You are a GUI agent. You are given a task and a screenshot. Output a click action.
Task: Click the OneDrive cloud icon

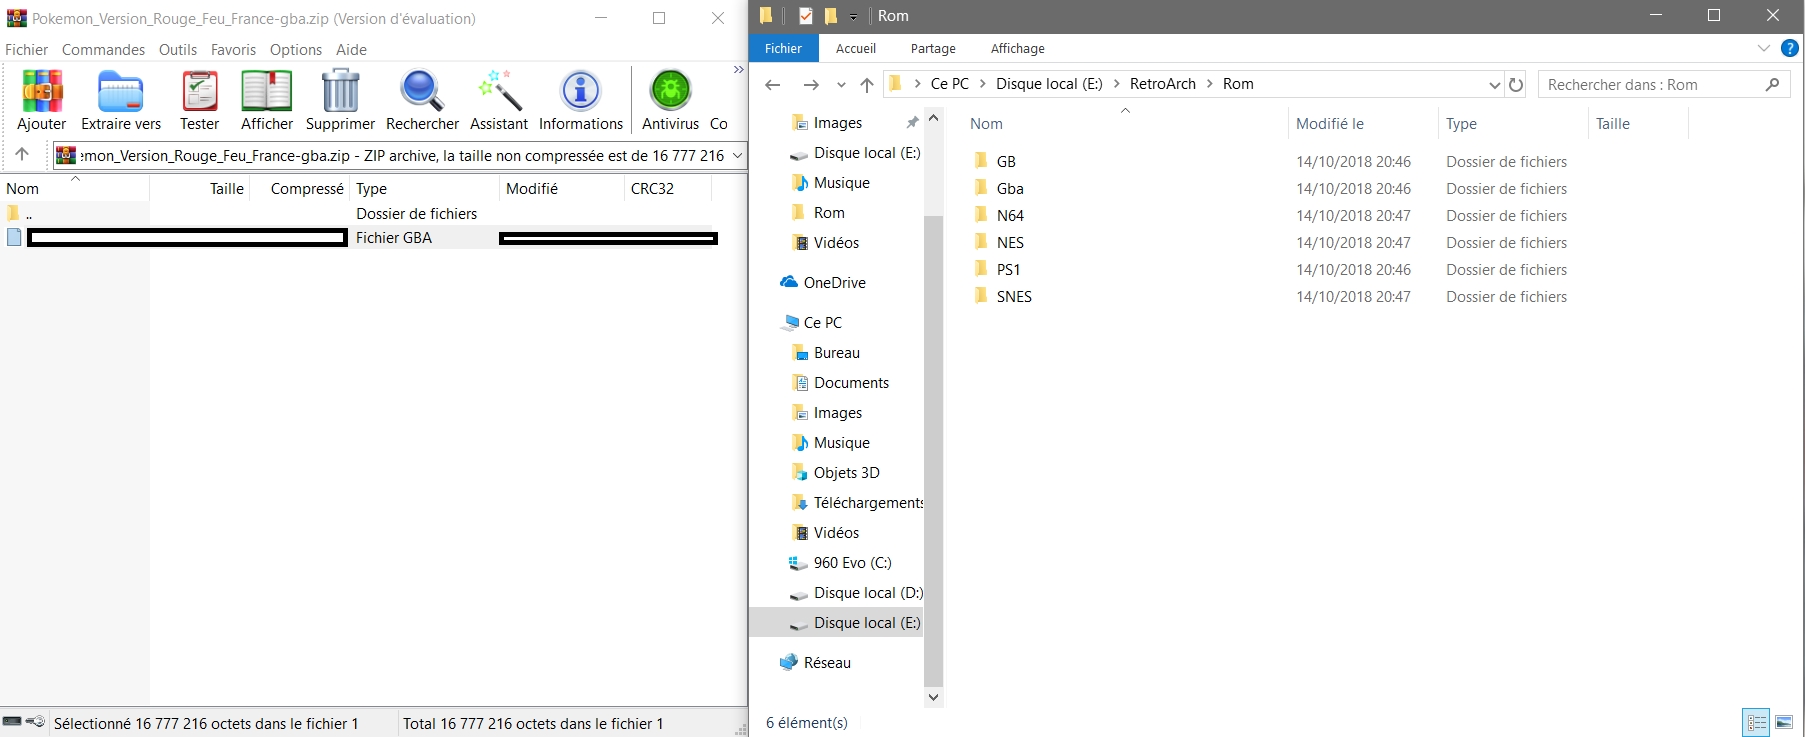click(x=789, y=282)
